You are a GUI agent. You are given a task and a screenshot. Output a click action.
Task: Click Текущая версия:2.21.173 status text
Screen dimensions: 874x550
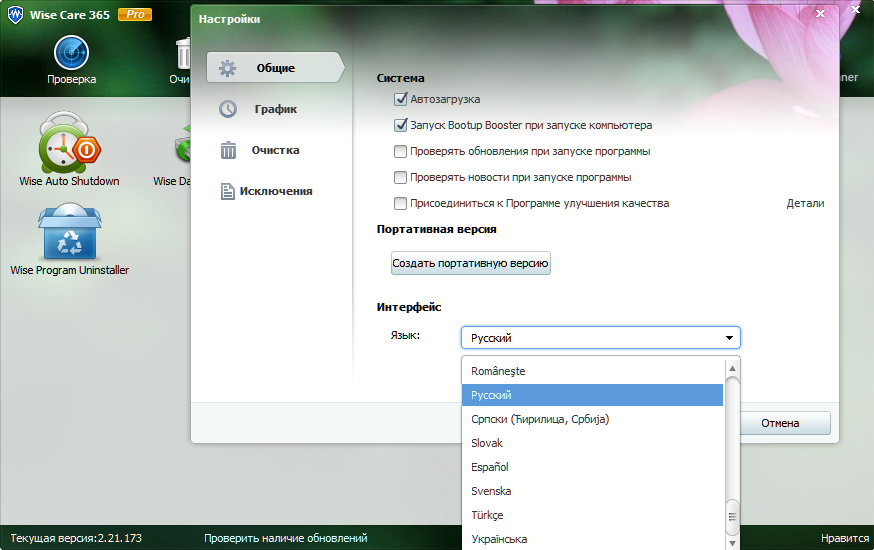[76, 538]
